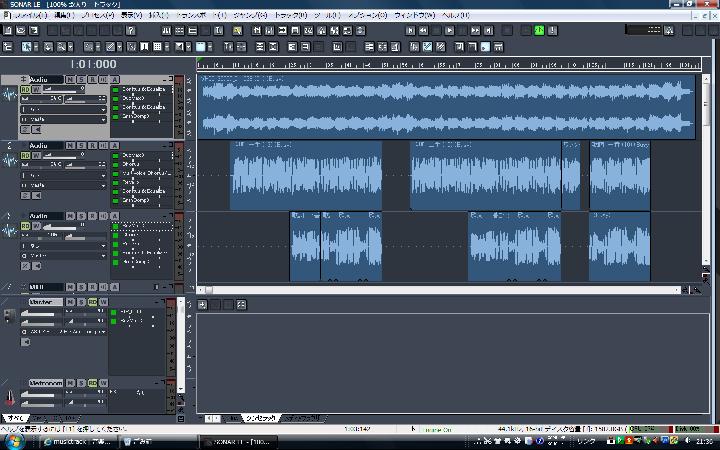Click the rewind transport button
The height and width of the screenshot is (450, 720).
pyautogui.click(x=423, y=31)
